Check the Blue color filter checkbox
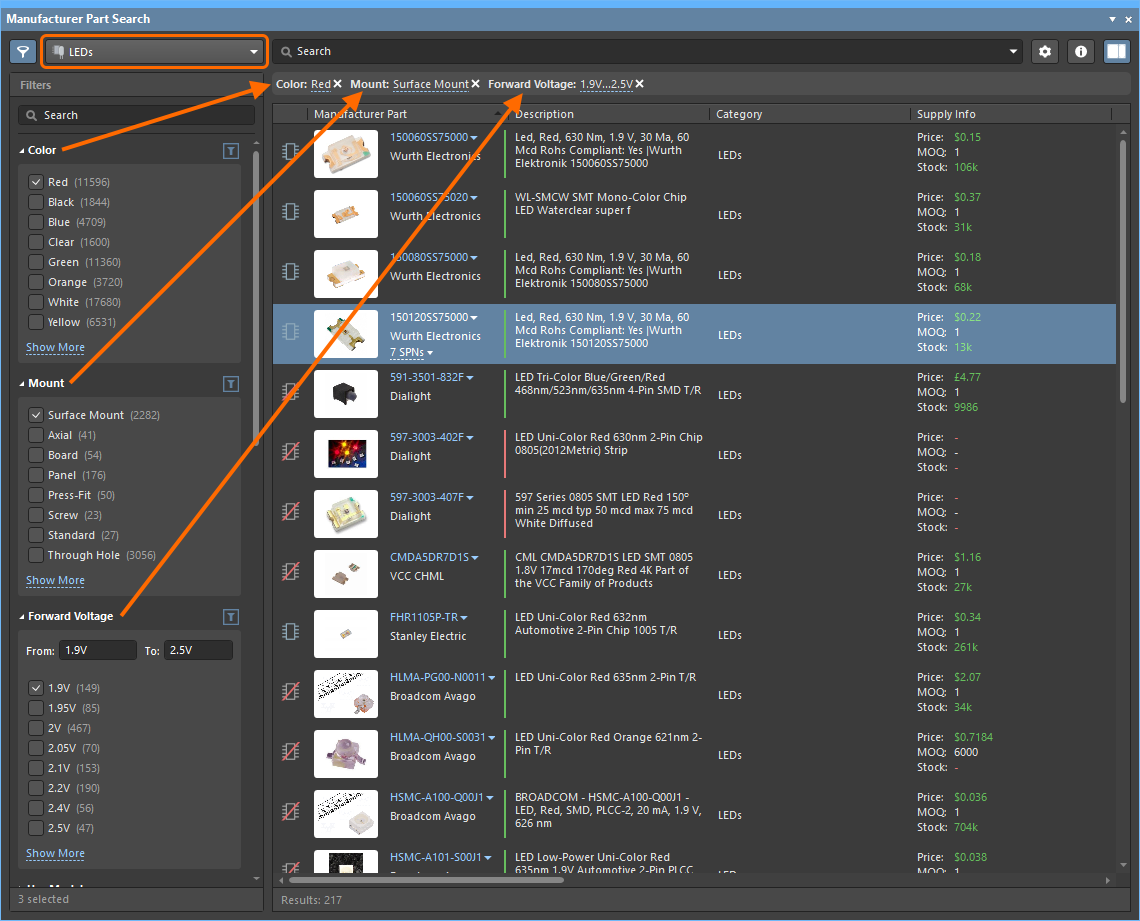Viewport: 1140px width, 921px height. coord(36,221)
